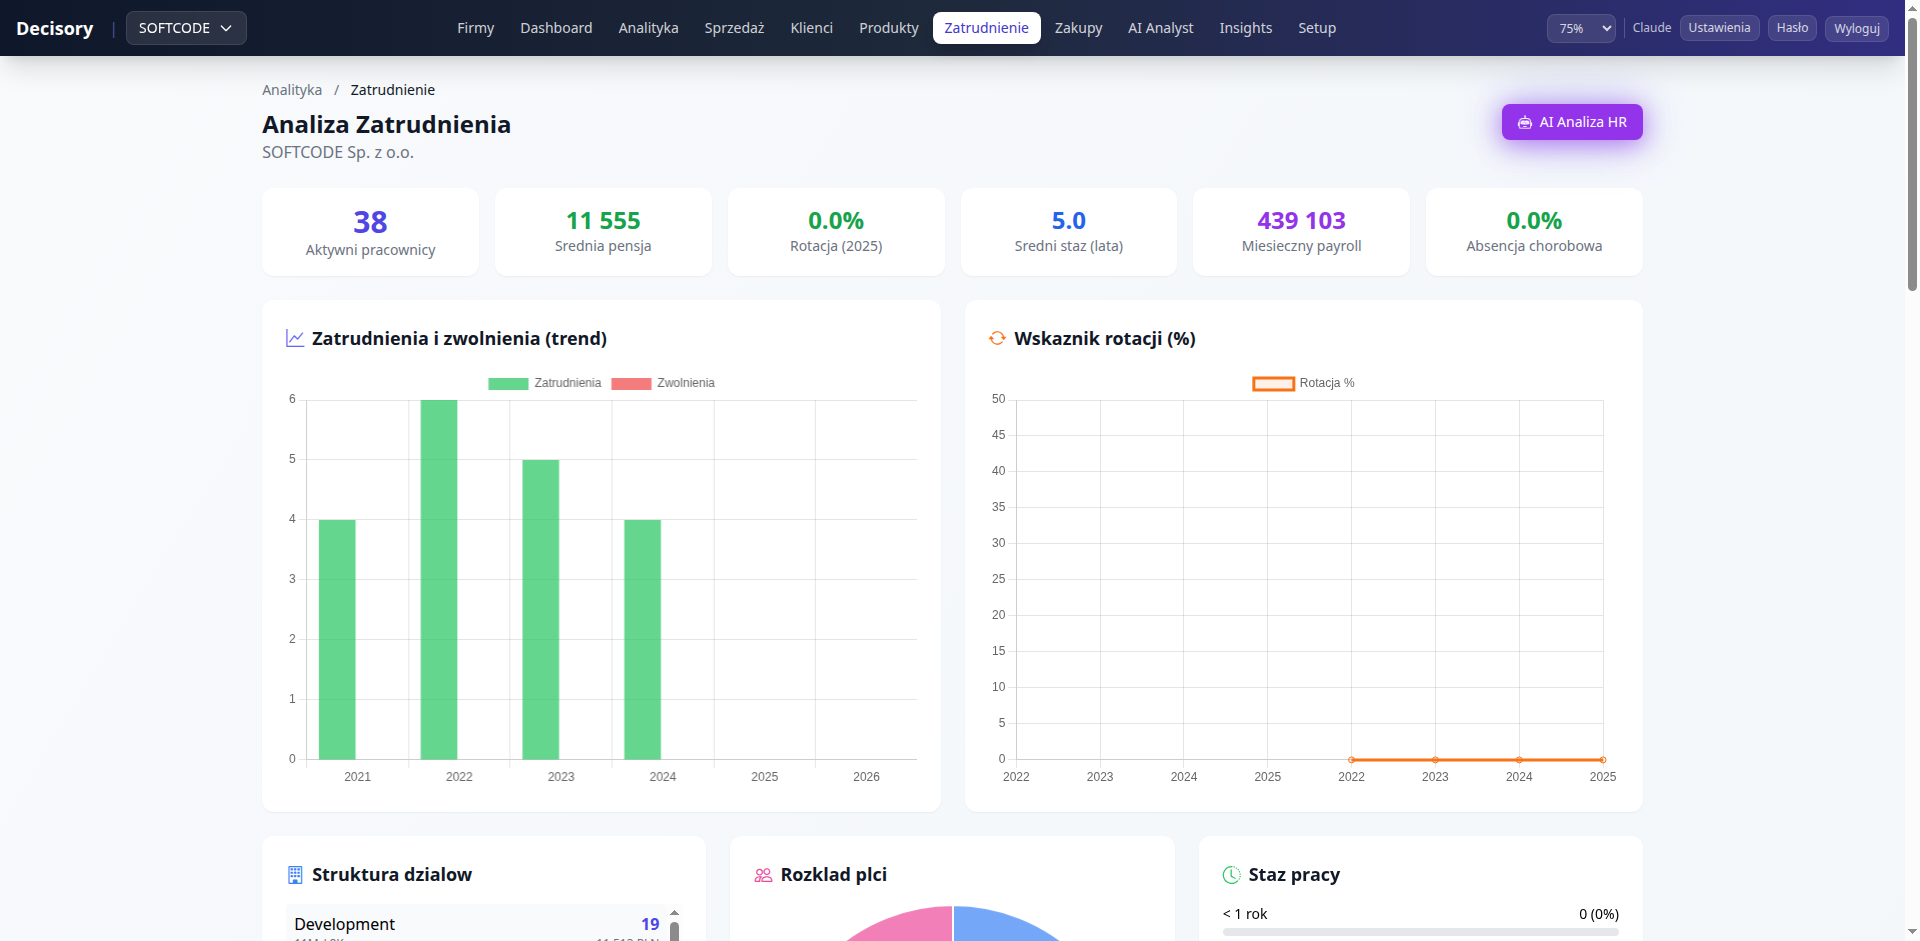
Task: Open the AI Analyst menu item
Action: (x=1160, y=29)
